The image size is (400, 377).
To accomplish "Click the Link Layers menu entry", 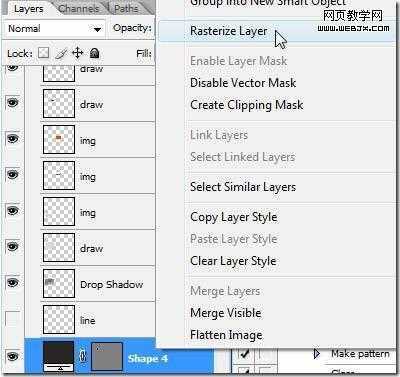I will [219, 135].
